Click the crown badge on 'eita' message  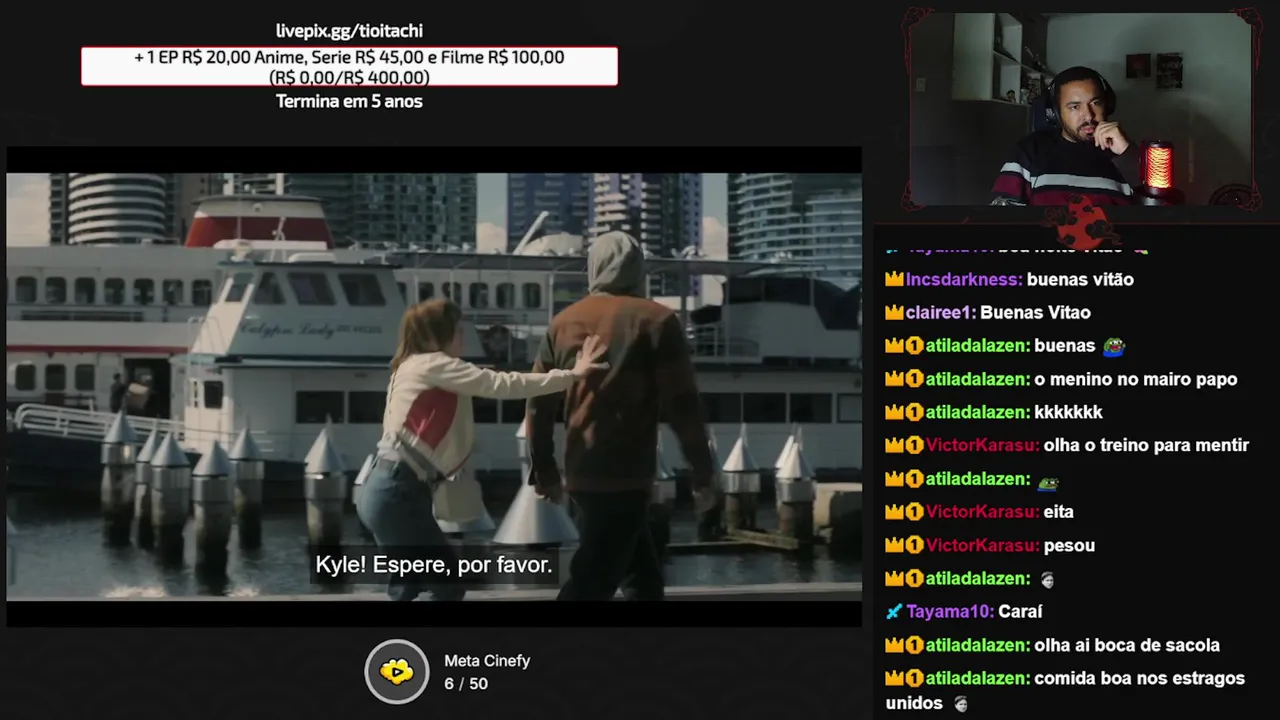894,512
